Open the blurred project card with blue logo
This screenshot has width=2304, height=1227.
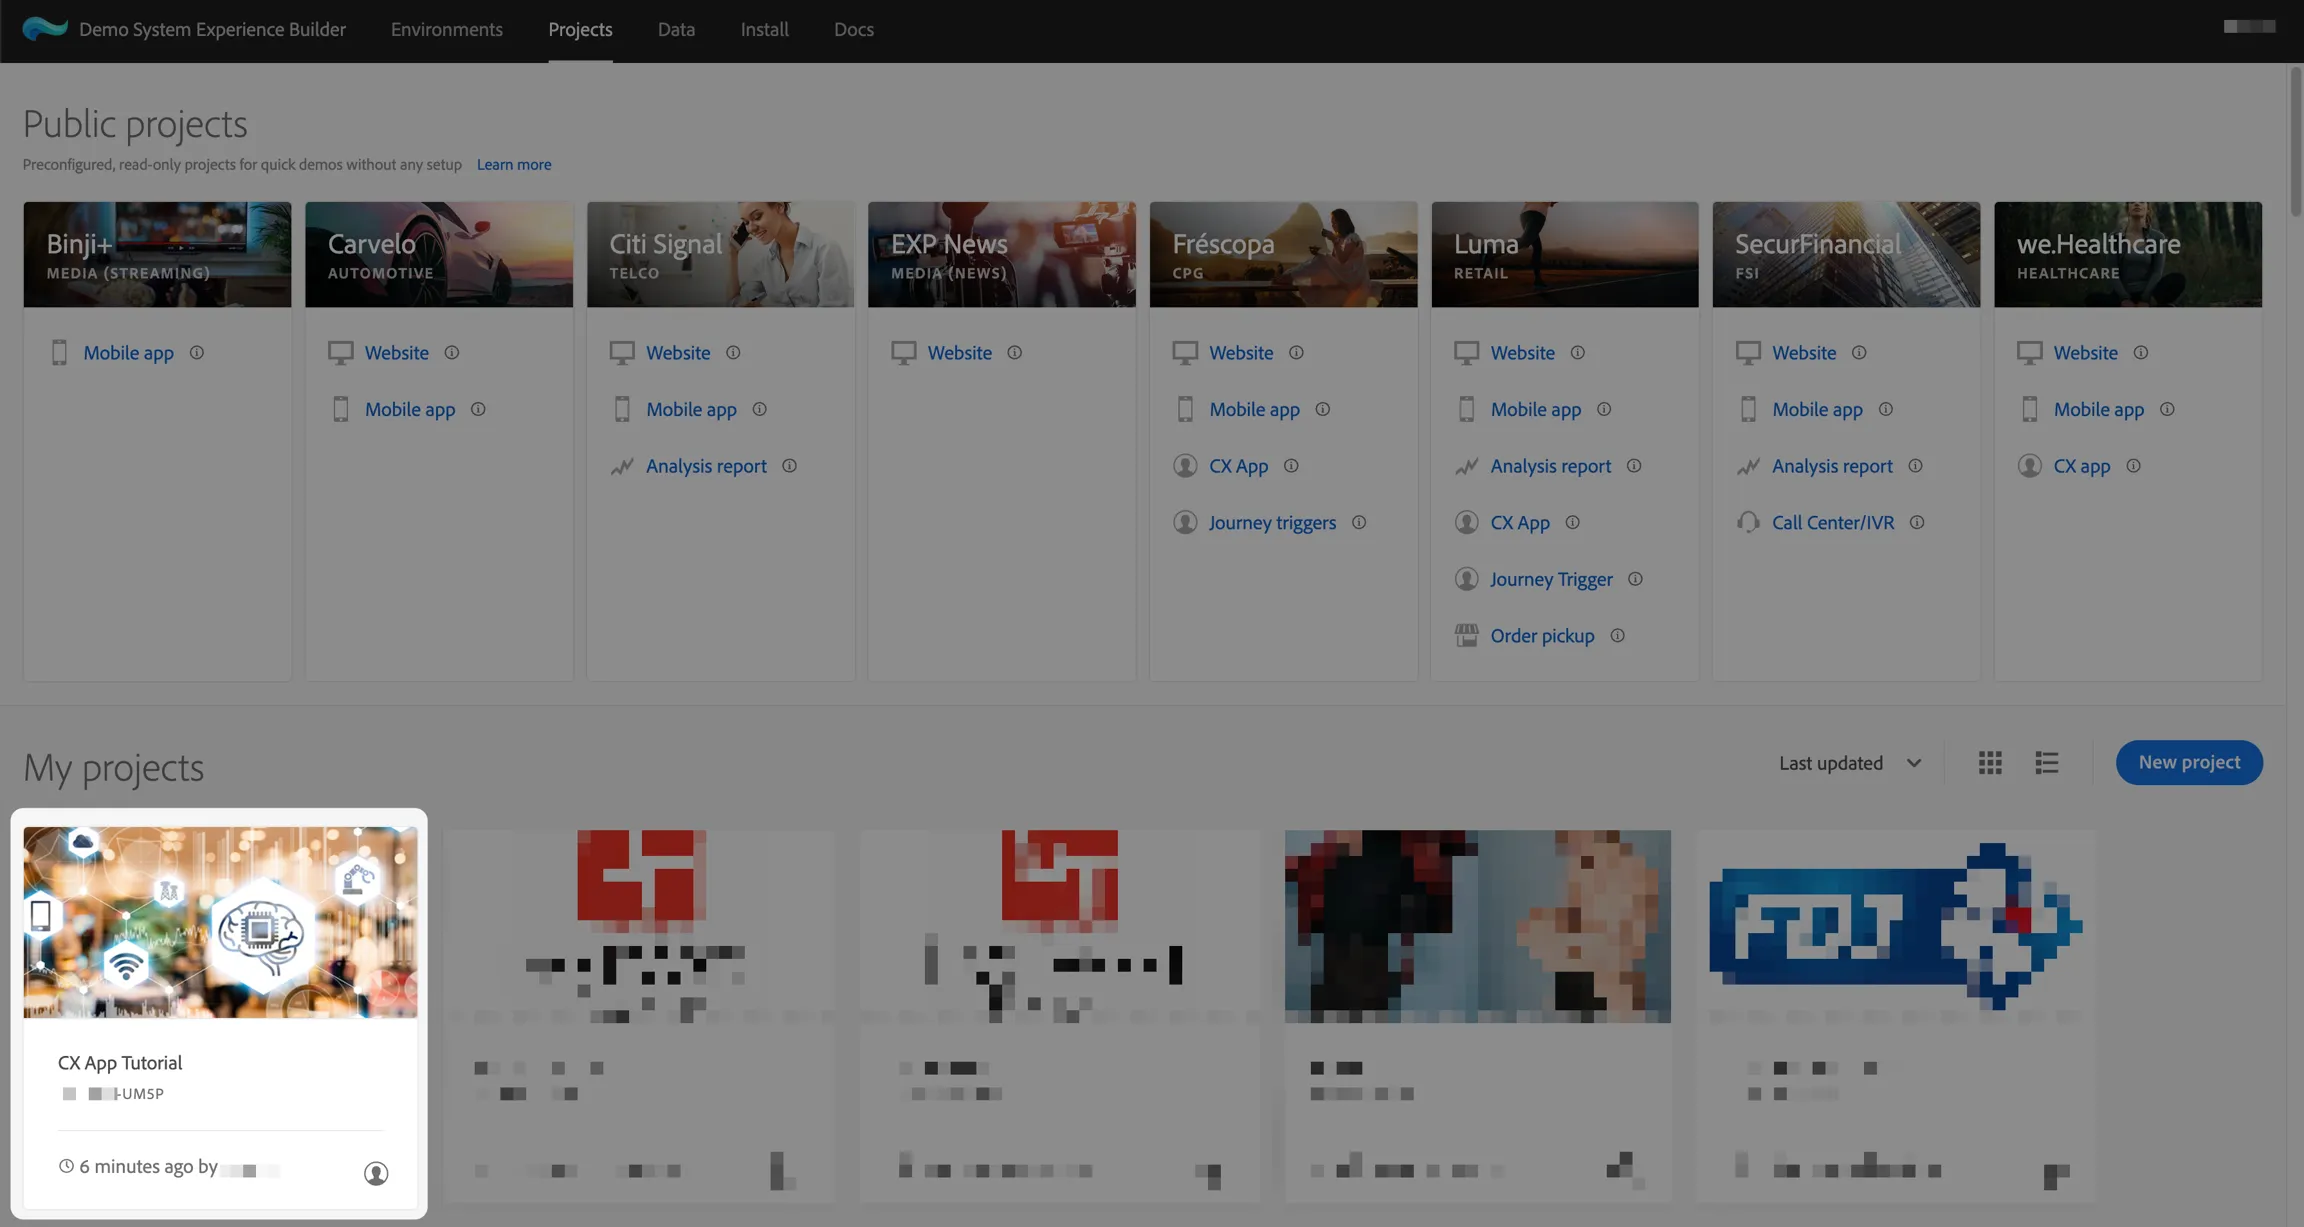[x=1895, y=1015]
